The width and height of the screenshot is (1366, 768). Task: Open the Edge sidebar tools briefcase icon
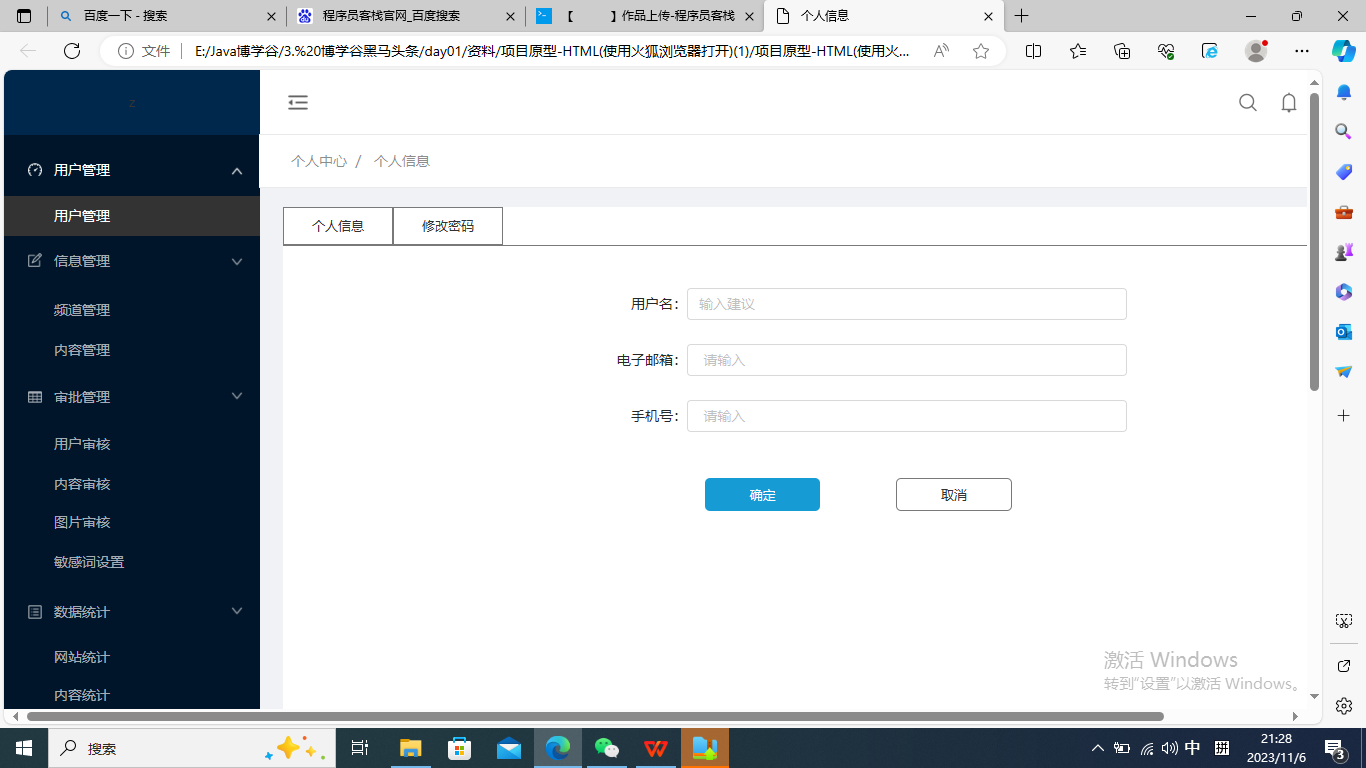pyautogui.click(x=1344, y=212)
